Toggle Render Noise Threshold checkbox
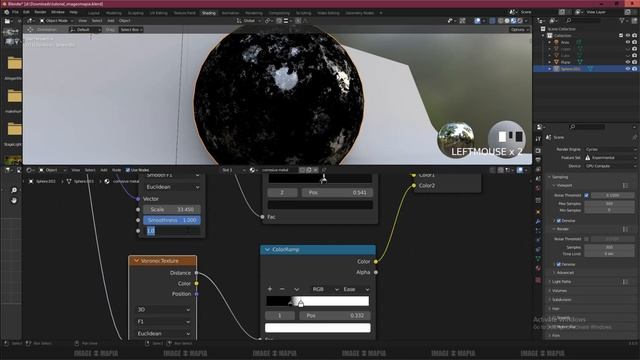640x360 pixels. click(x=587, y=239)
